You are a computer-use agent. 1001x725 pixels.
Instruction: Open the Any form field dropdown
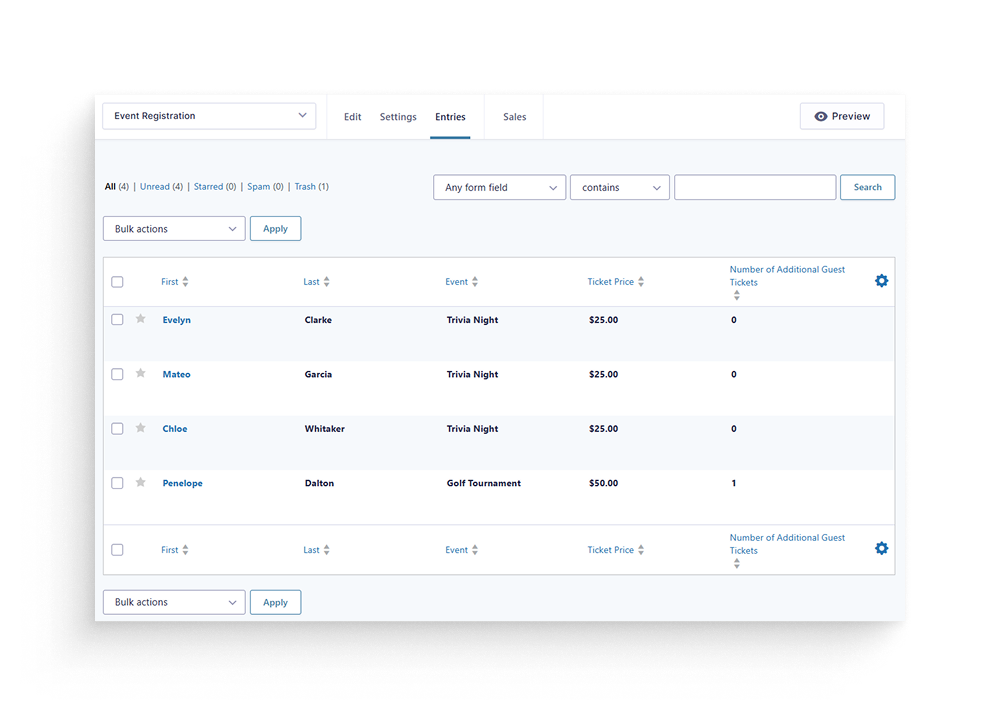click(x=499, y=188)
